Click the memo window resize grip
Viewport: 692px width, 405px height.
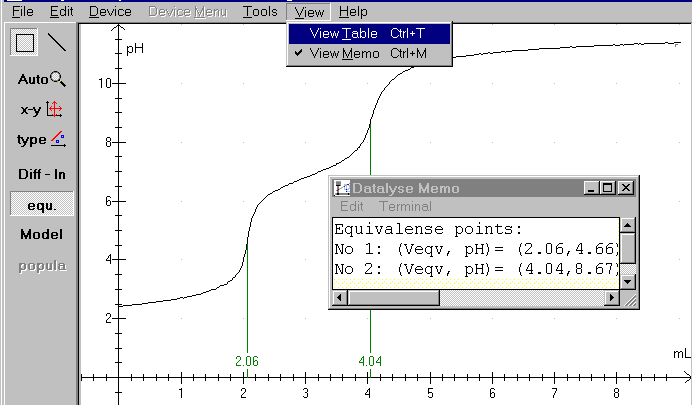pos(630,299)
